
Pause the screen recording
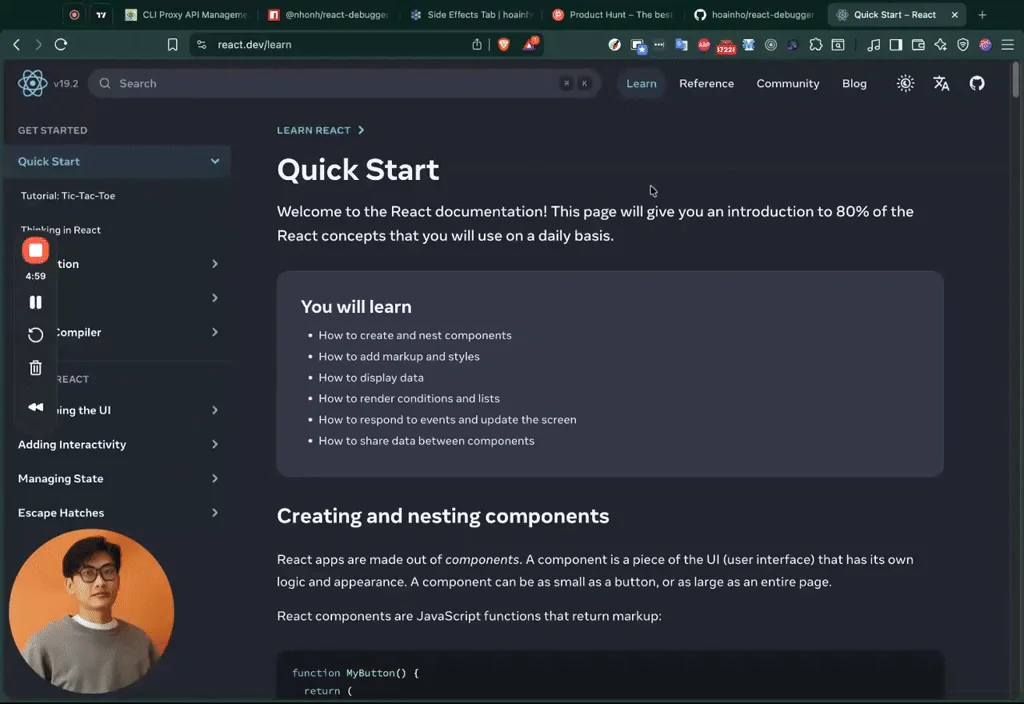[x=35, y=301]
